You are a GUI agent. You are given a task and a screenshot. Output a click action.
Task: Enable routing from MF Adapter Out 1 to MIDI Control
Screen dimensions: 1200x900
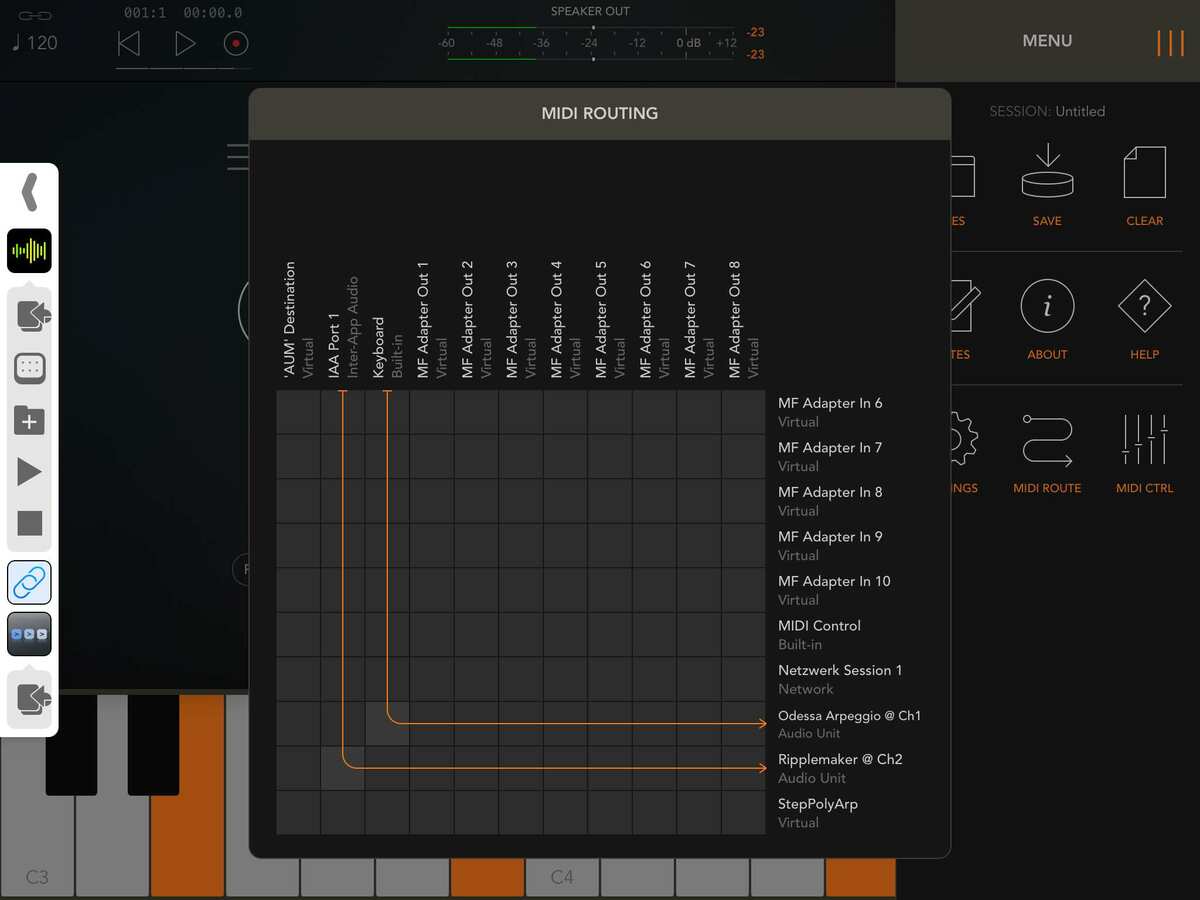432,635
